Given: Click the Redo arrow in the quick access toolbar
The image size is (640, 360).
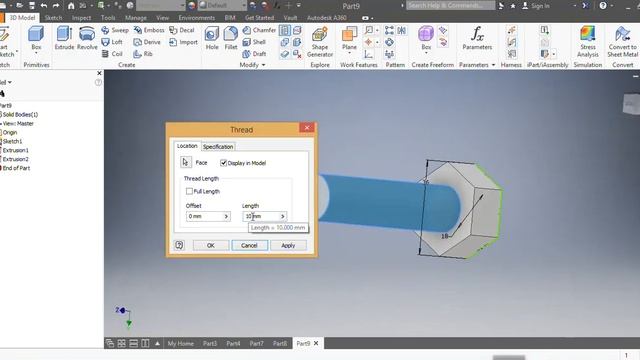Looking at the screenshot, I should point(56,6).
